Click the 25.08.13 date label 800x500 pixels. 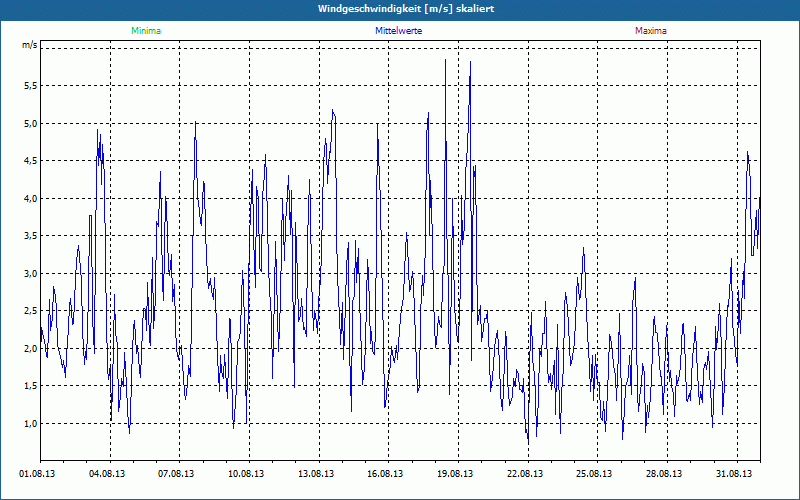point(594,474)
